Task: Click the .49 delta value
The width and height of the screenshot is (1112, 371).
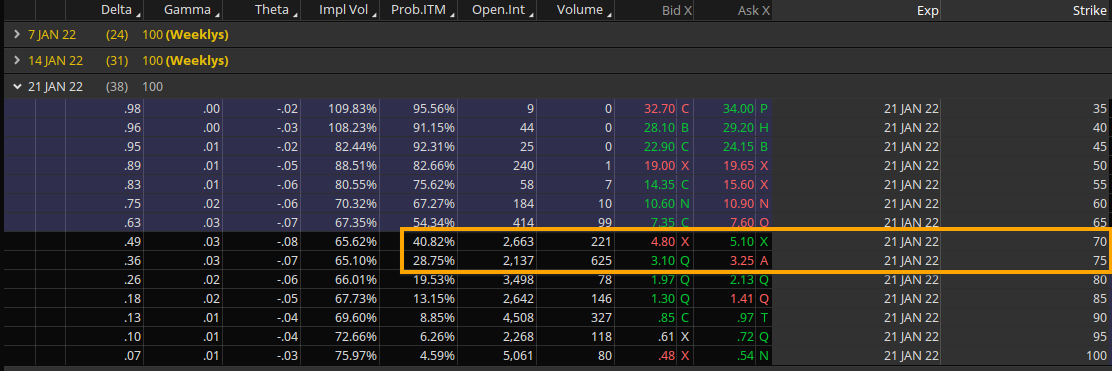Action: (x=132, y=242)
